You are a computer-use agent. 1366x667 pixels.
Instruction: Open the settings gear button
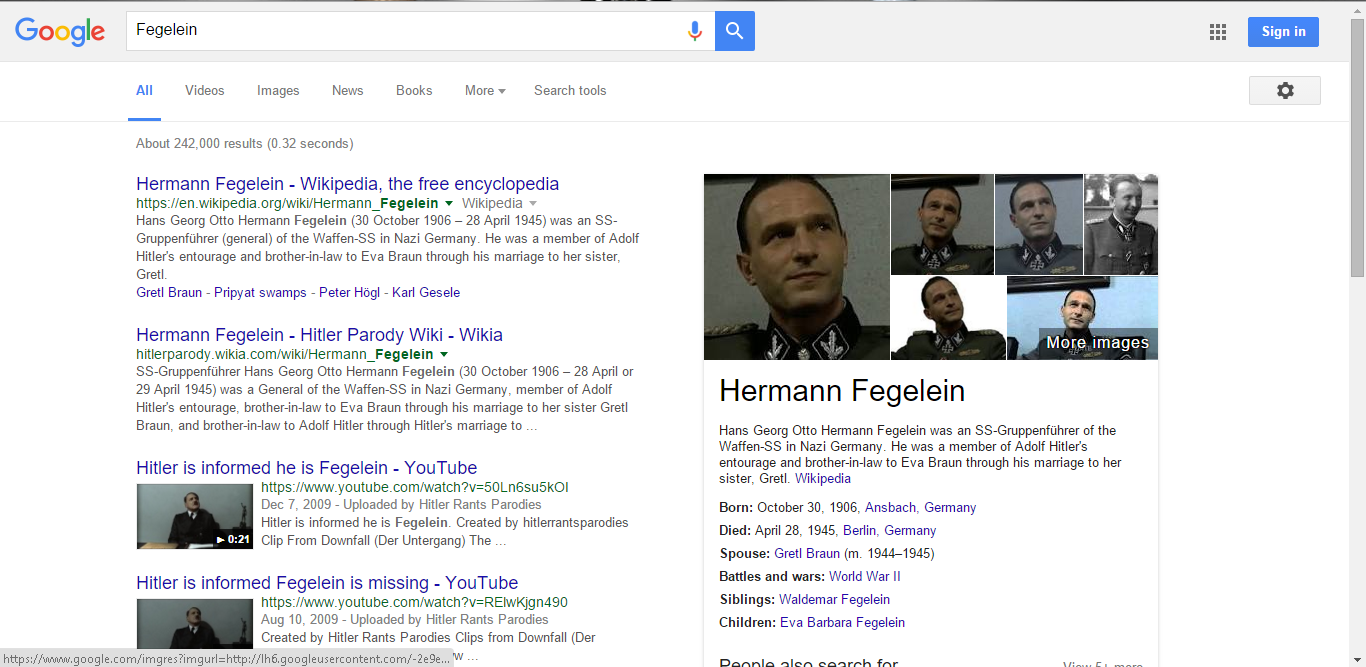pos(1285,90)
